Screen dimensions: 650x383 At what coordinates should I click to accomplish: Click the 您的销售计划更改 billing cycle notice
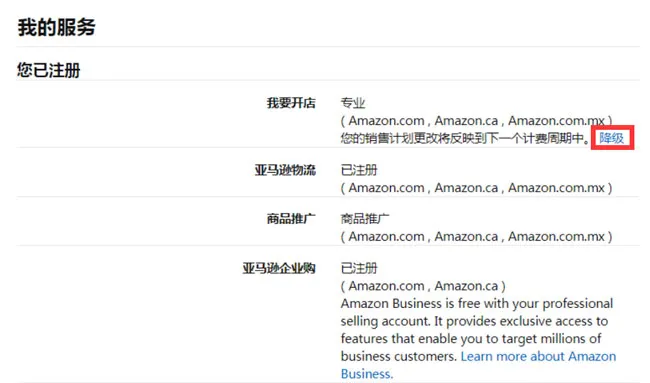[465, 138]
